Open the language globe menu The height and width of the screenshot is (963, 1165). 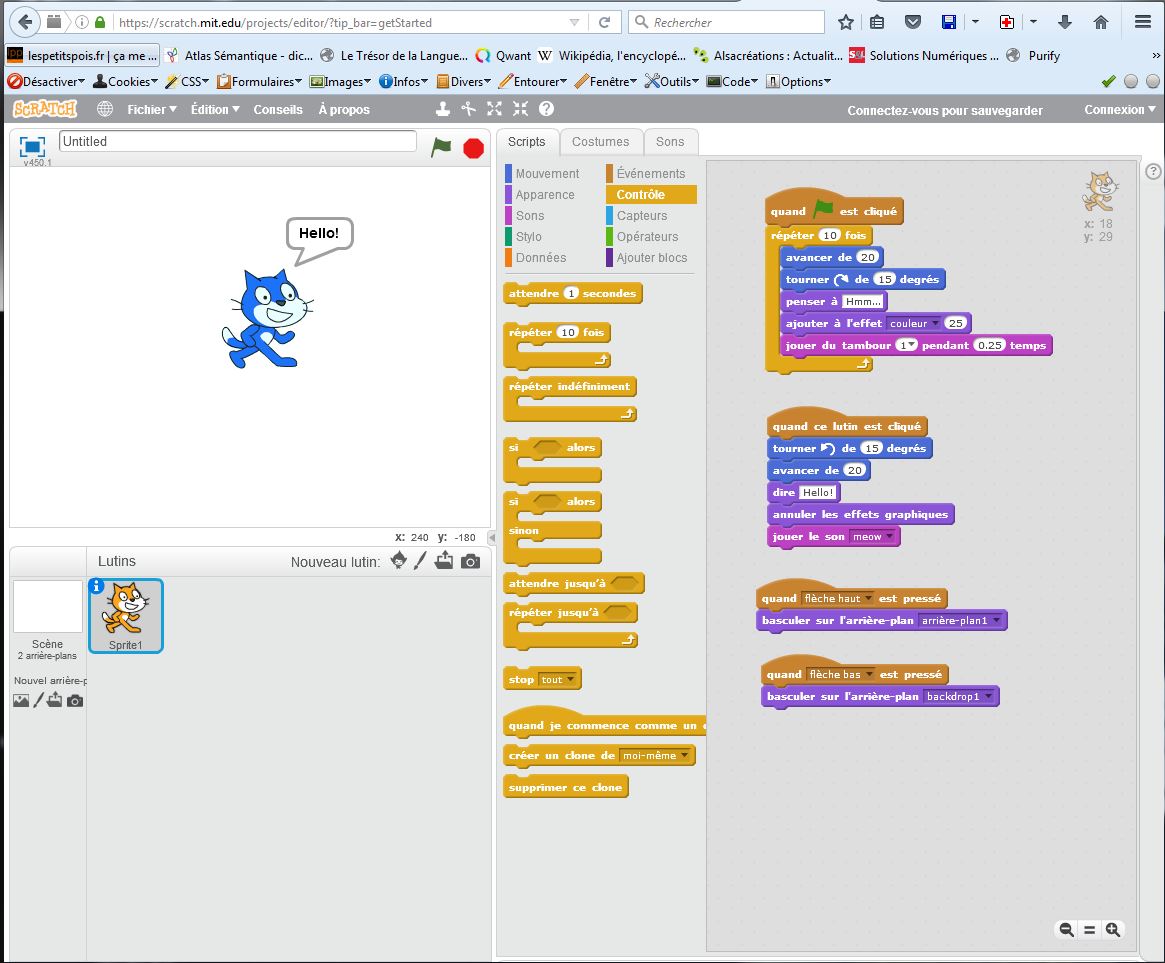tap(105, 109)
